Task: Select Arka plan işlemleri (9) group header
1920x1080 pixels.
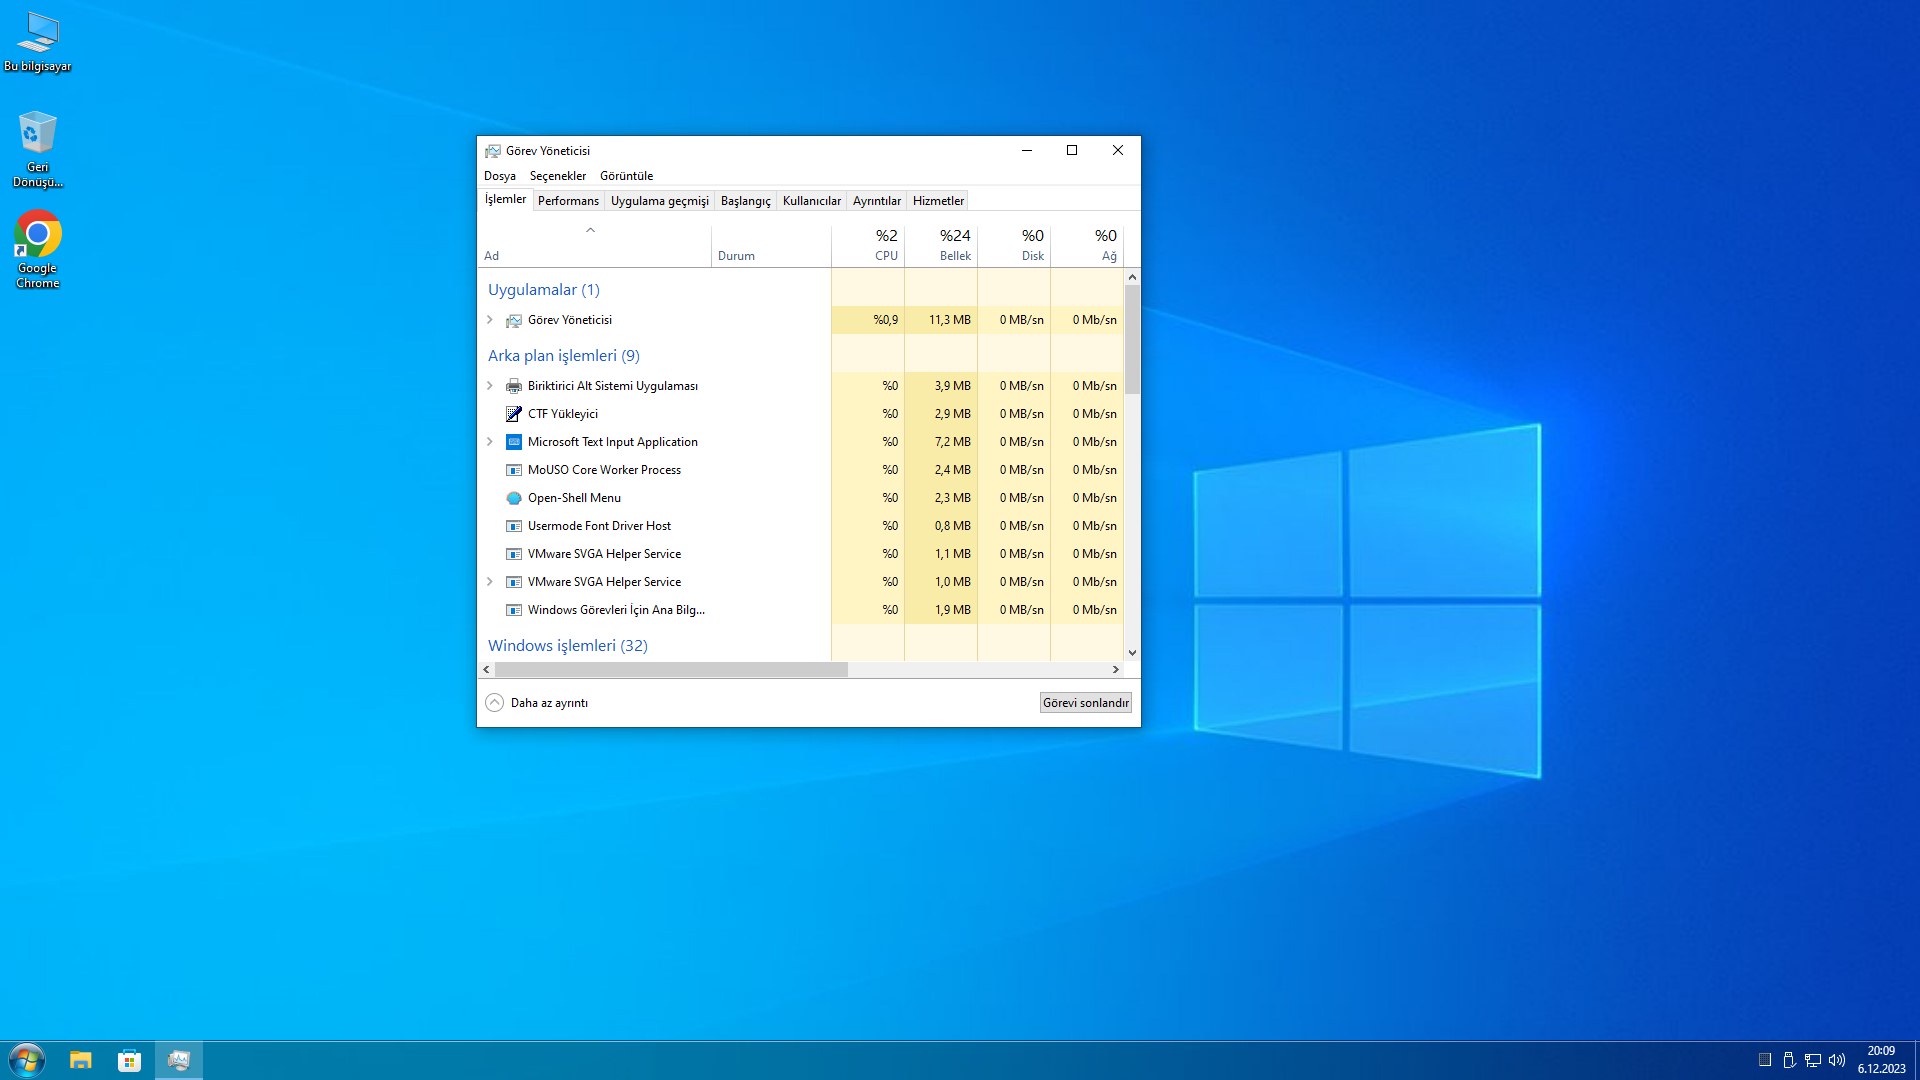Action: [564, 356]
